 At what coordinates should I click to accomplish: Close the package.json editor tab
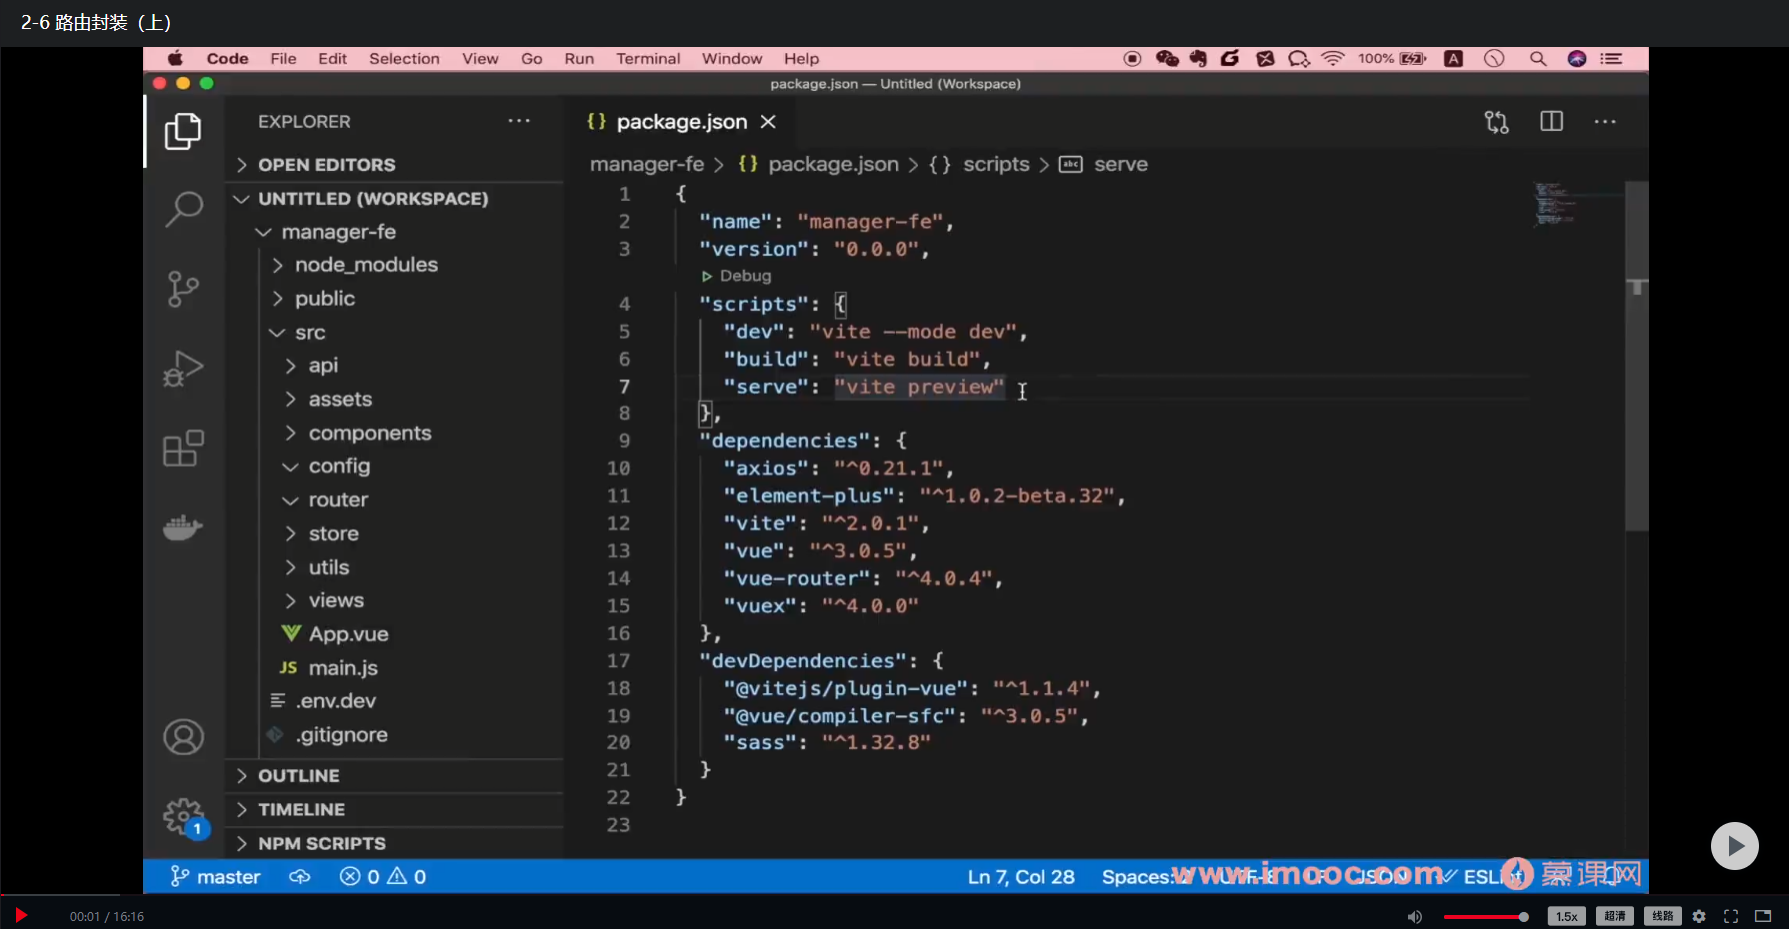coord(768,122)
